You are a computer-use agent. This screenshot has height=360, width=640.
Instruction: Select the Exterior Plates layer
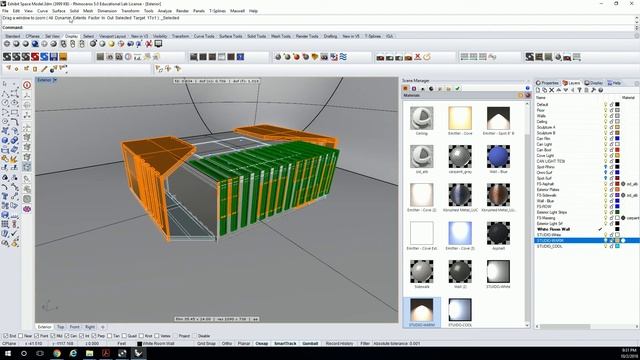(x=548, y=189)
